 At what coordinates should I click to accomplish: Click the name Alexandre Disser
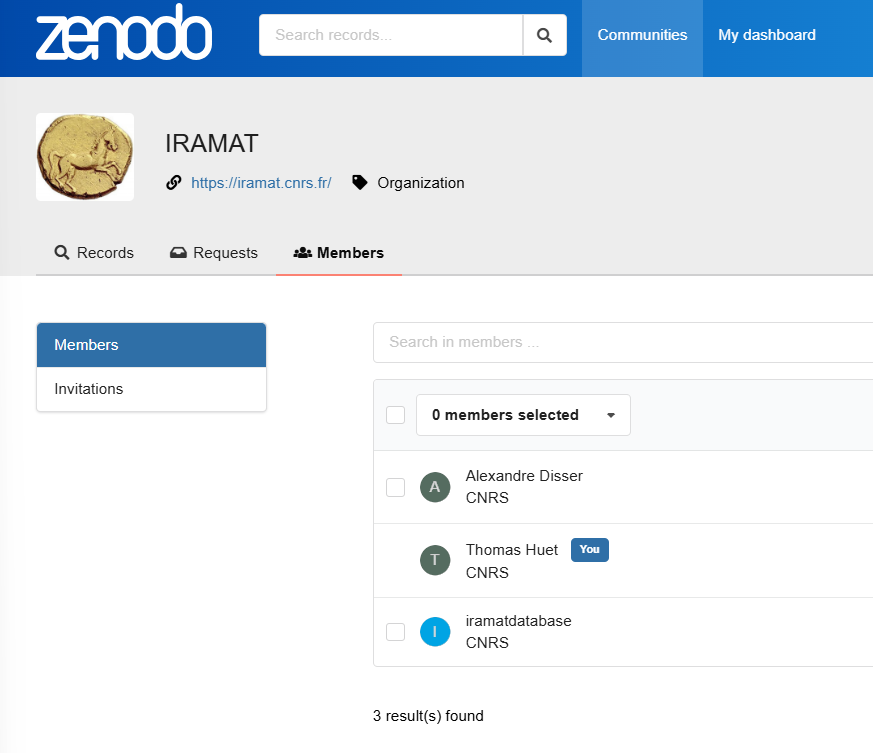524,476
